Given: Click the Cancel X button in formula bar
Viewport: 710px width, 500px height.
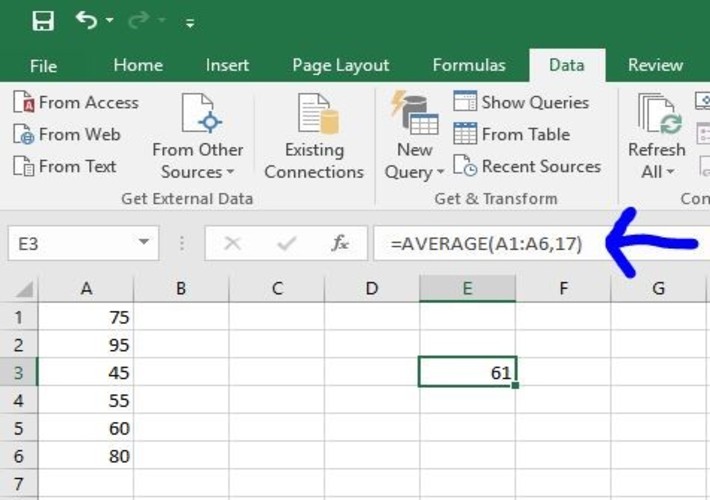Looking at the screenshot, I should click(232, 244).
